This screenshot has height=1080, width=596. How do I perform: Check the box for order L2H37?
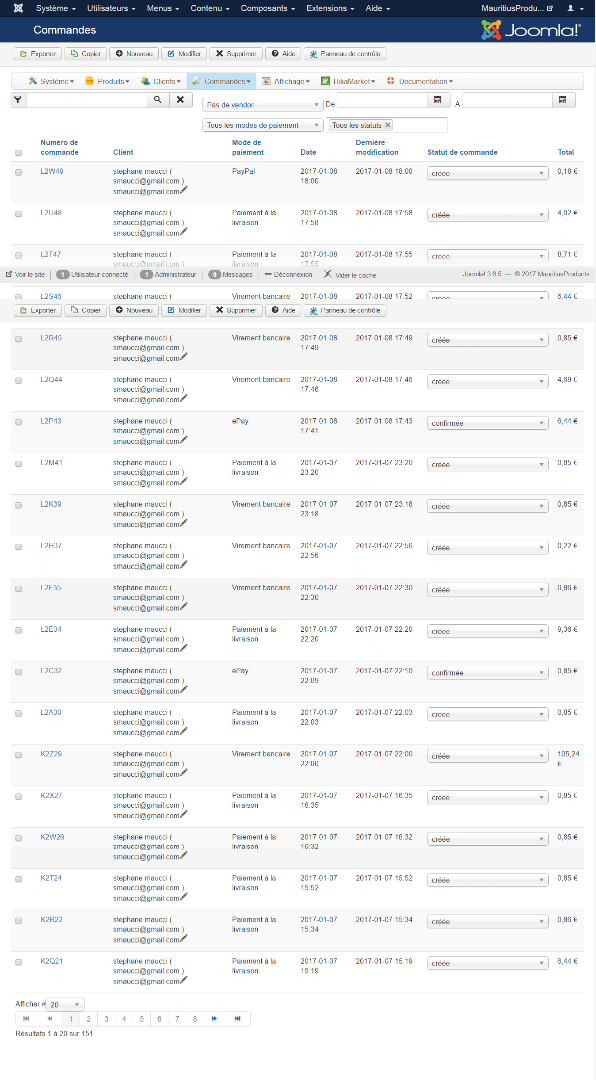pos(19,547)
